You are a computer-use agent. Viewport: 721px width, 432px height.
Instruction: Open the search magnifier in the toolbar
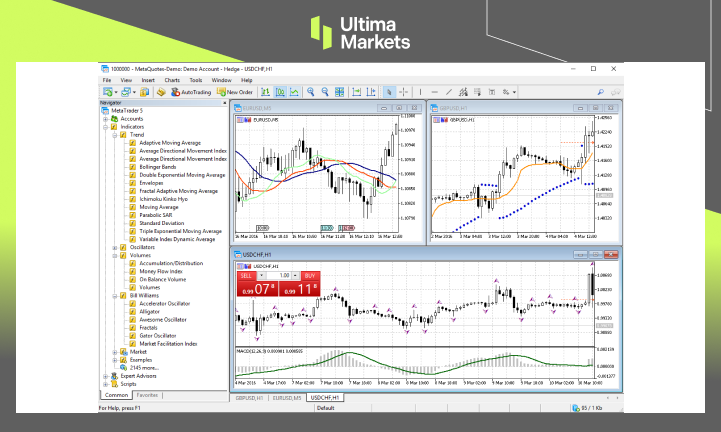tap(601, 92)
